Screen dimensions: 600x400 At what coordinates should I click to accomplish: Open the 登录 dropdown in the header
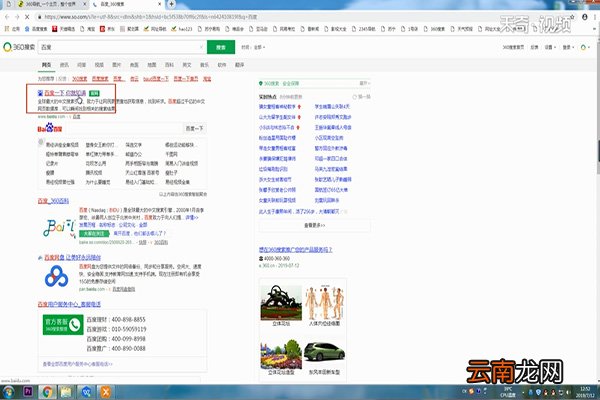(568, 47)
